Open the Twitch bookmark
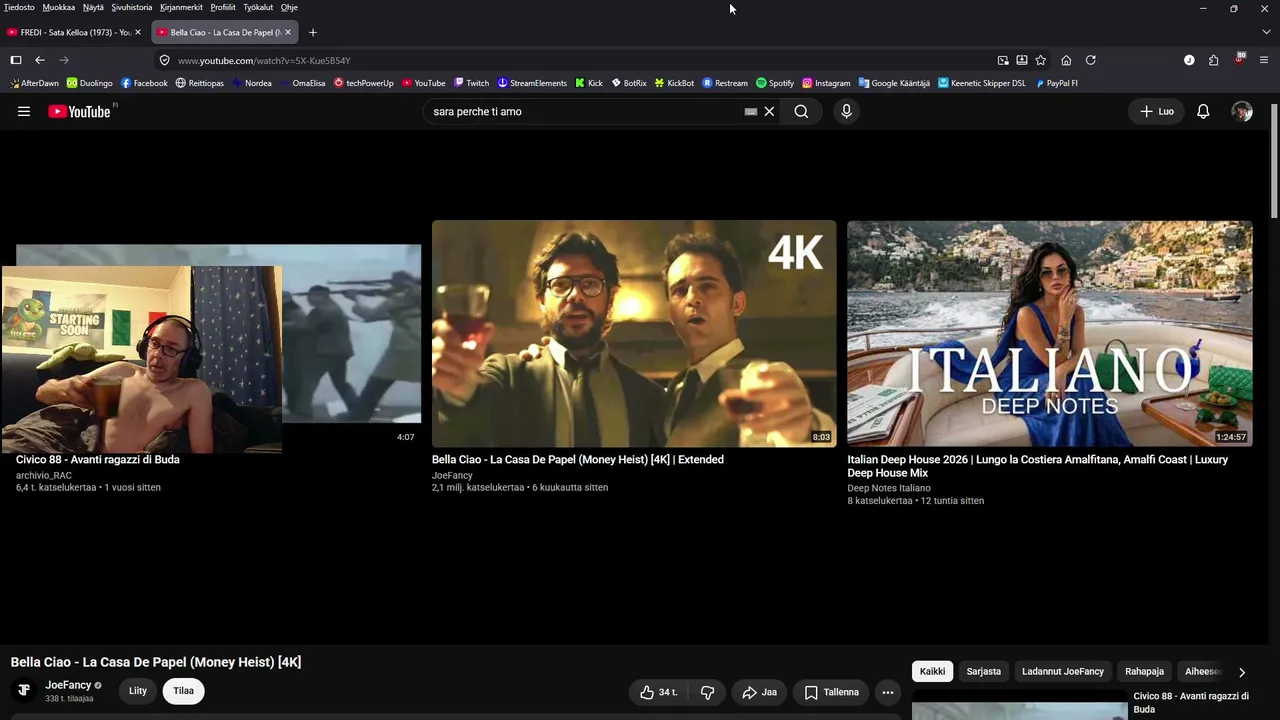 point(472,83)
